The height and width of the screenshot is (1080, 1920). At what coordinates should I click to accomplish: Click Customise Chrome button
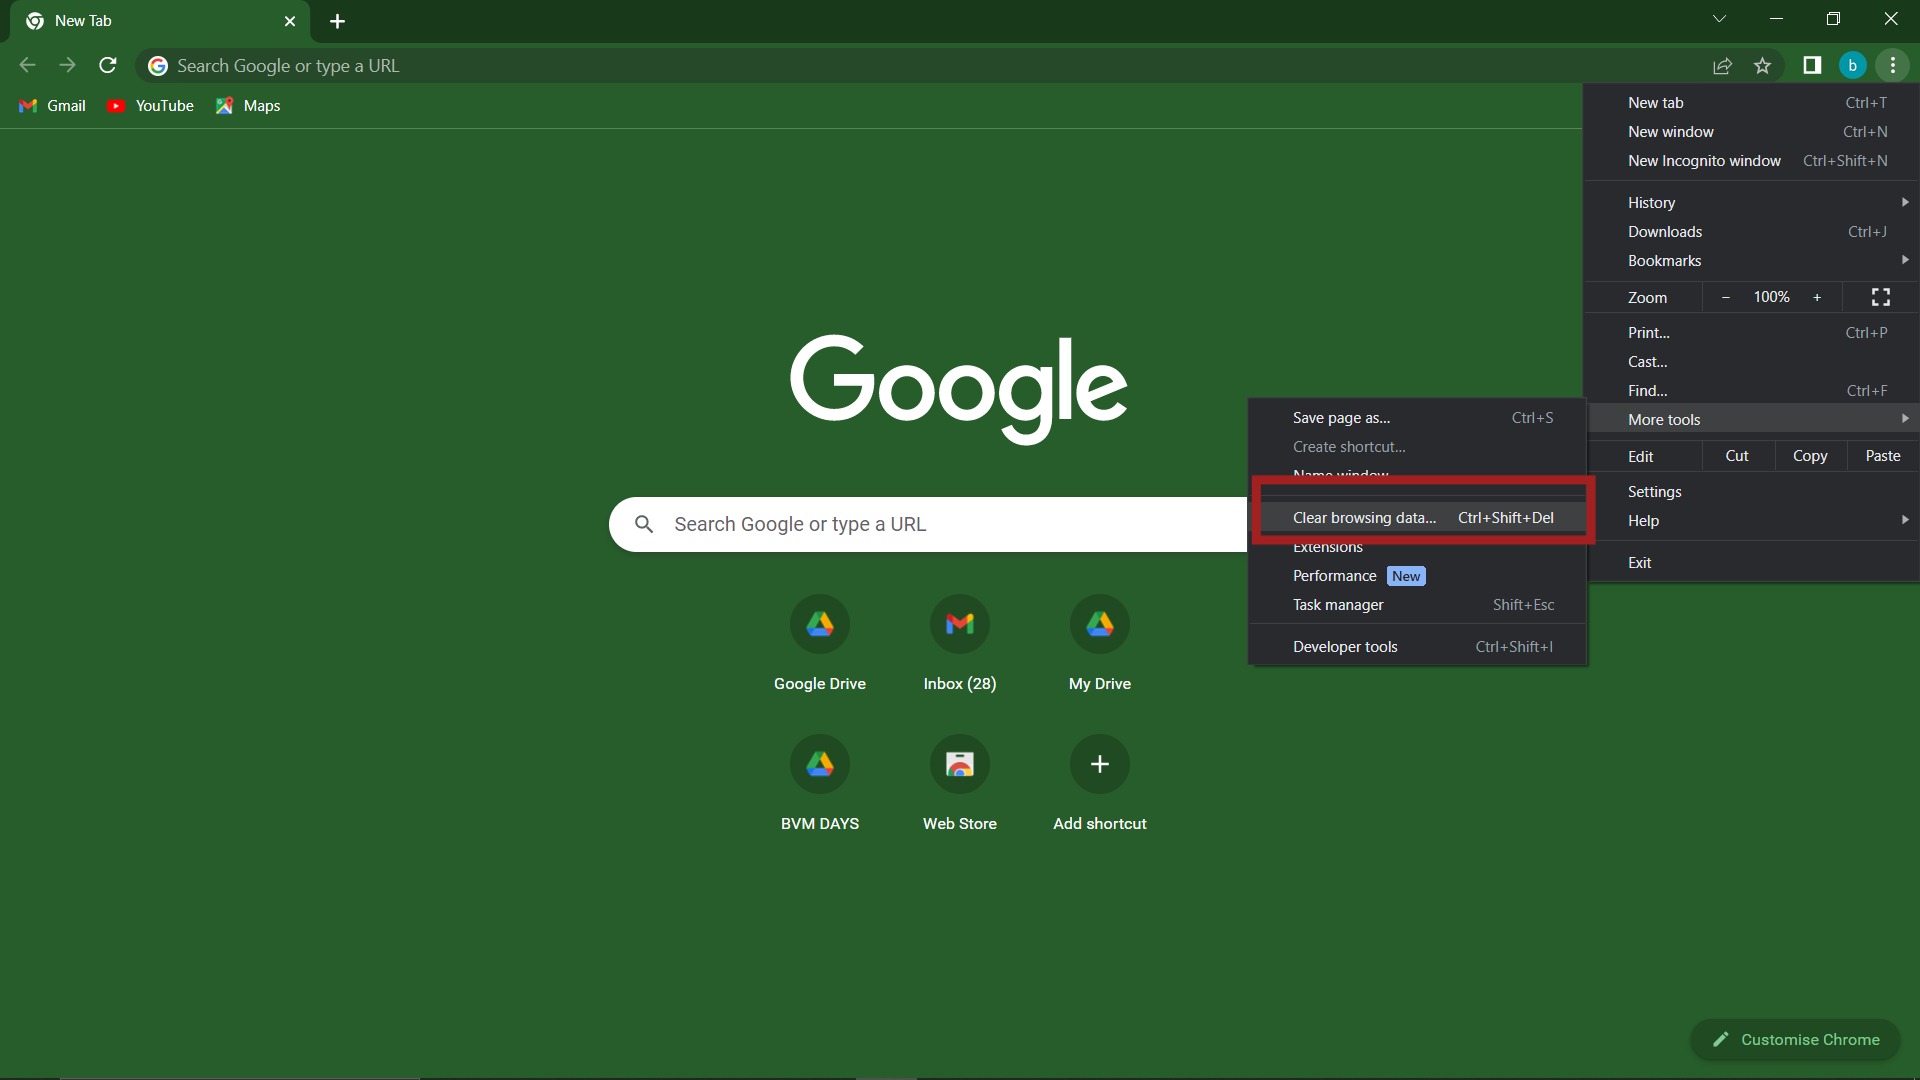(1795, 1040)
